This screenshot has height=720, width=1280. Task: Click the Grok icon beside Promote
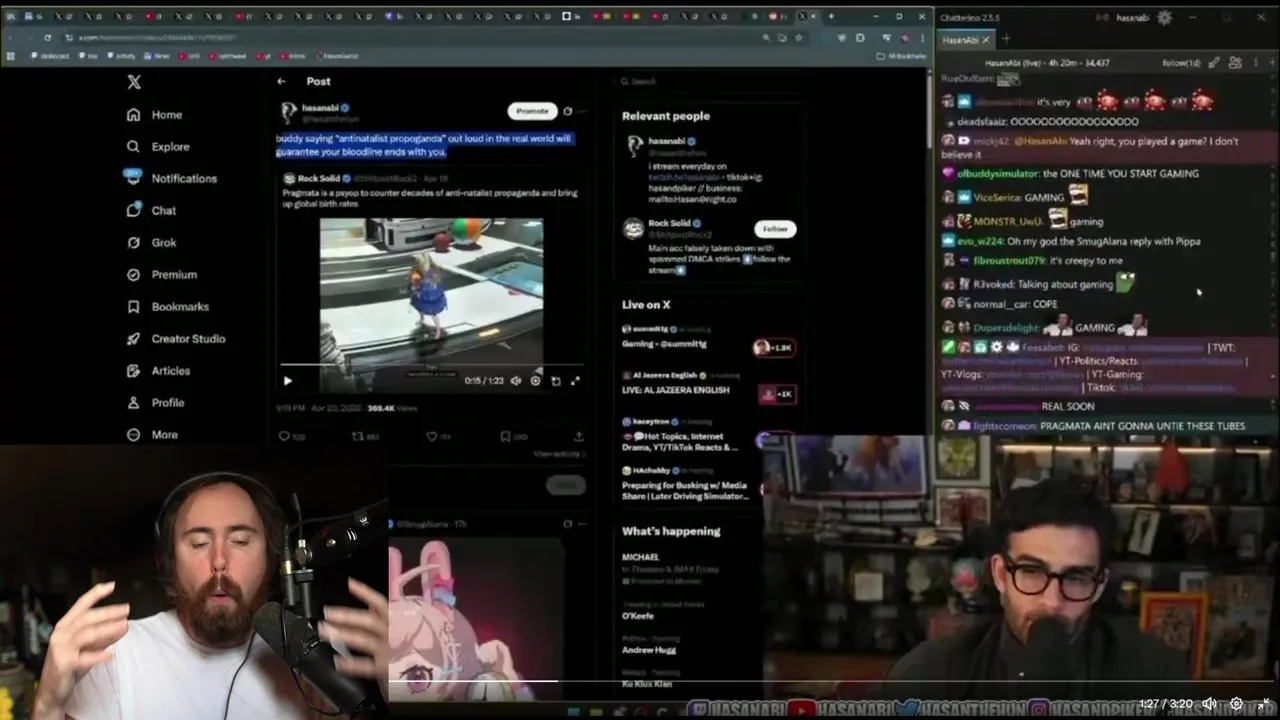coord(568,111)
